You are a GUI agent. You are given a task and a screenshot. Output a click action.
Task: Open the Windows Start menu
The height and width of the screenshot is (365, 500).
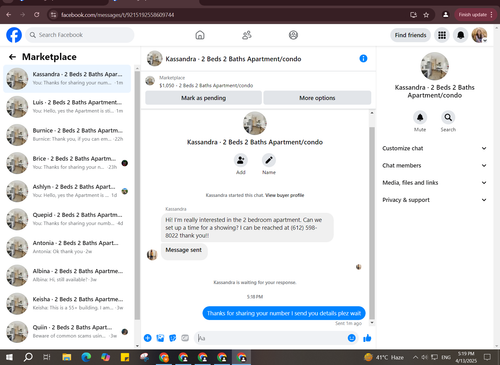click(9, 357)
